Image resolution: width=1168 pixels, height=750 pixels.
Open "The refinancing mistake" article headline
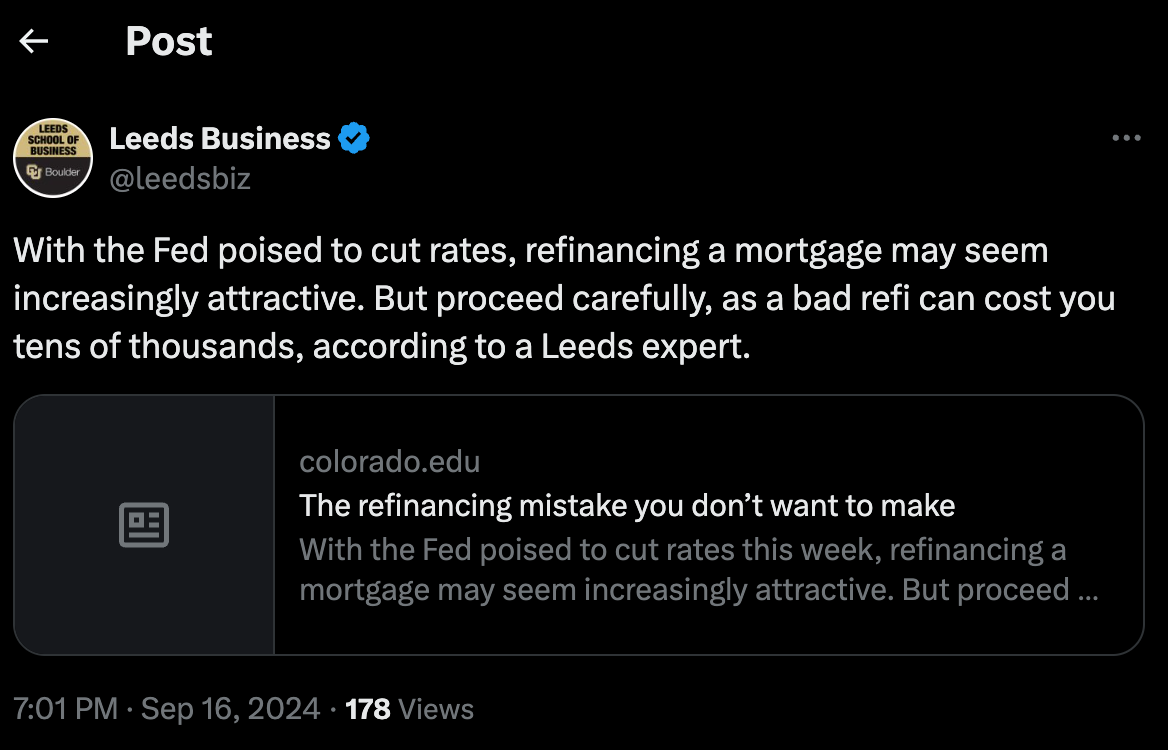[x=627, y=506]
